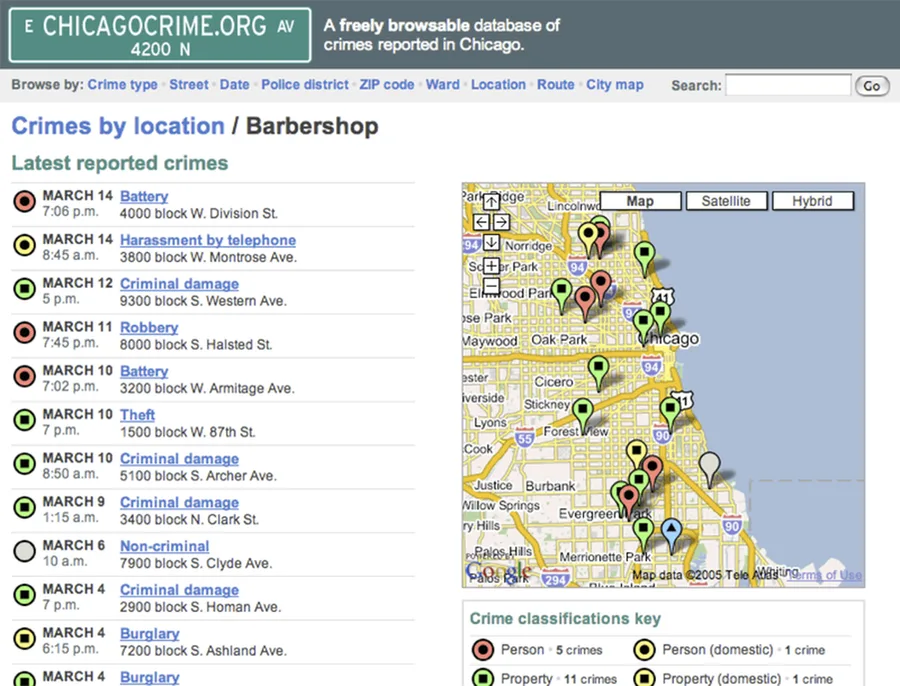Select the red Person icon in classifications key
Viewport: 900px width, 686px height.
pos(483,650)
